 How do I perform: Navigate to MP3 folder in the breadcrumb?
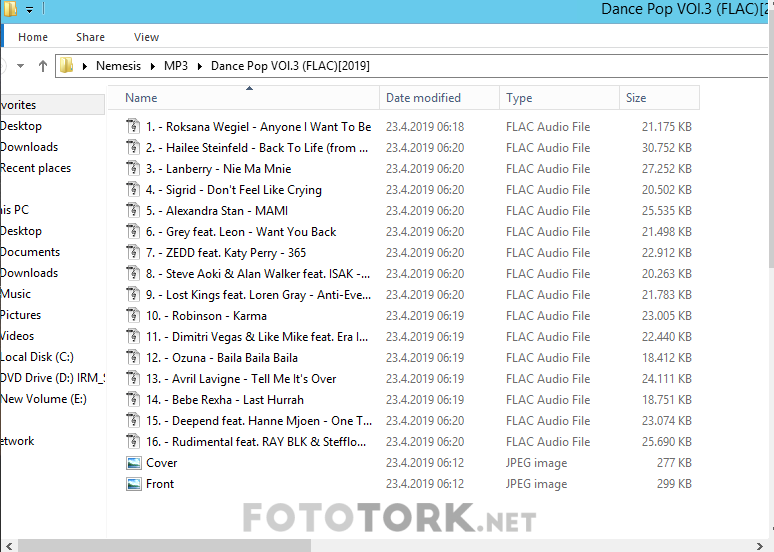176,66
